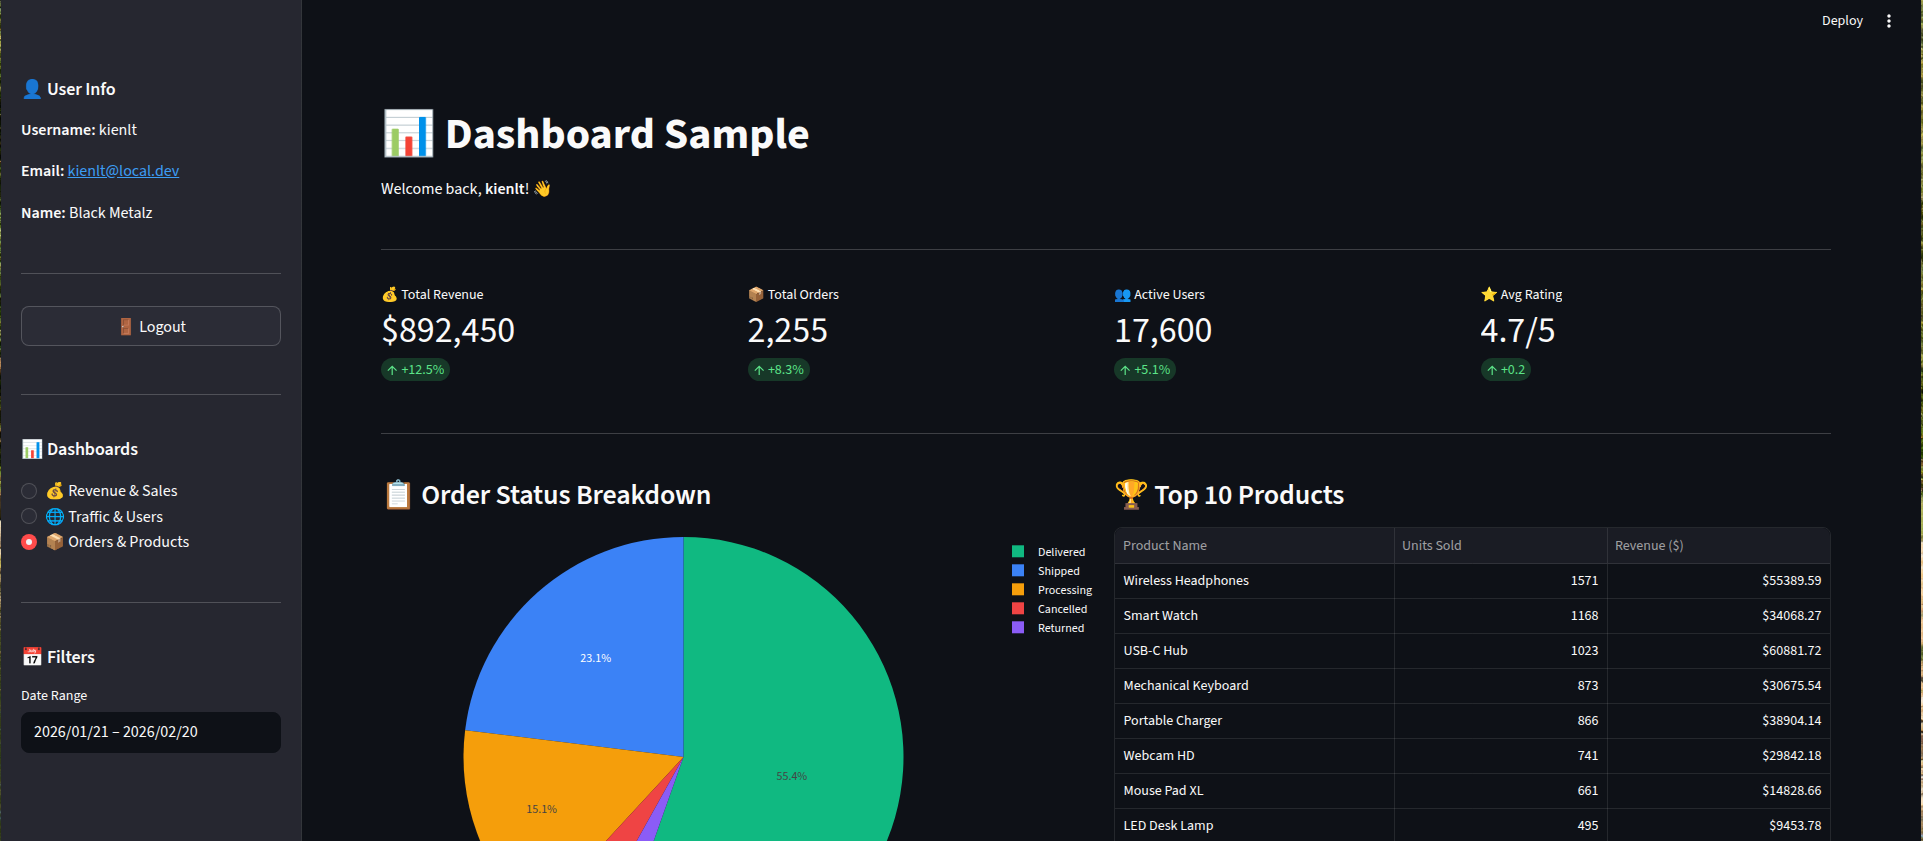
Task: Click the star icon beside Avg Rating
Action: pyautogui.click(x=1489, y=295)
